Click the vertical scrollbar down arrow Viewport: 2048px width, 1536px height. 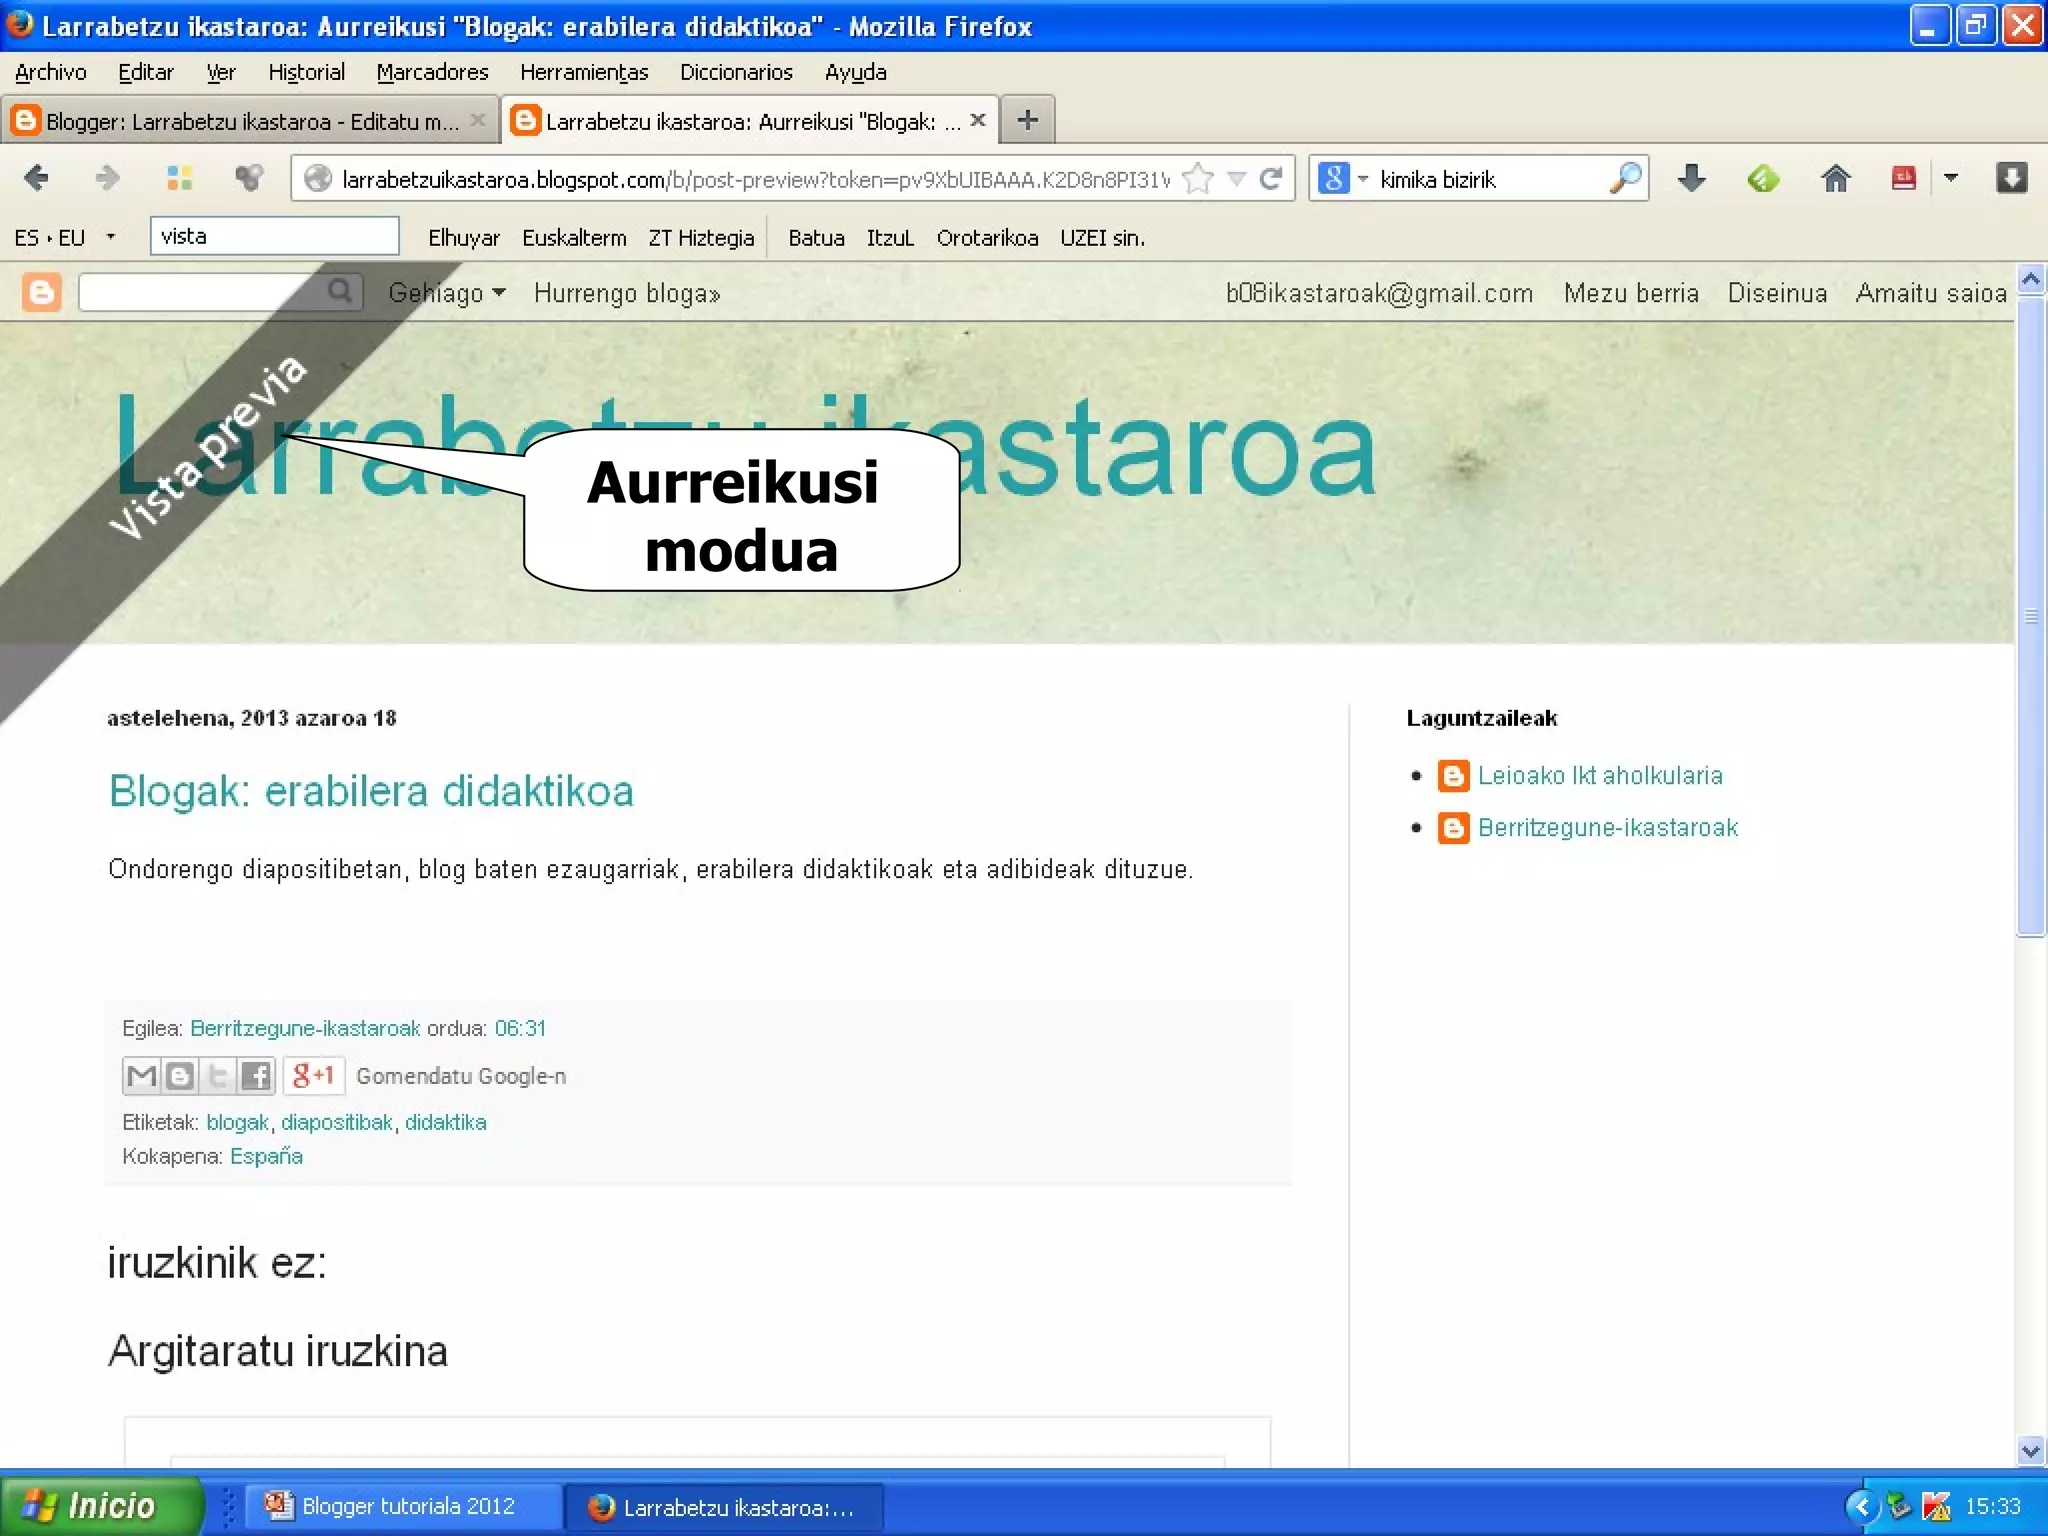[x=2031, y=1450]
